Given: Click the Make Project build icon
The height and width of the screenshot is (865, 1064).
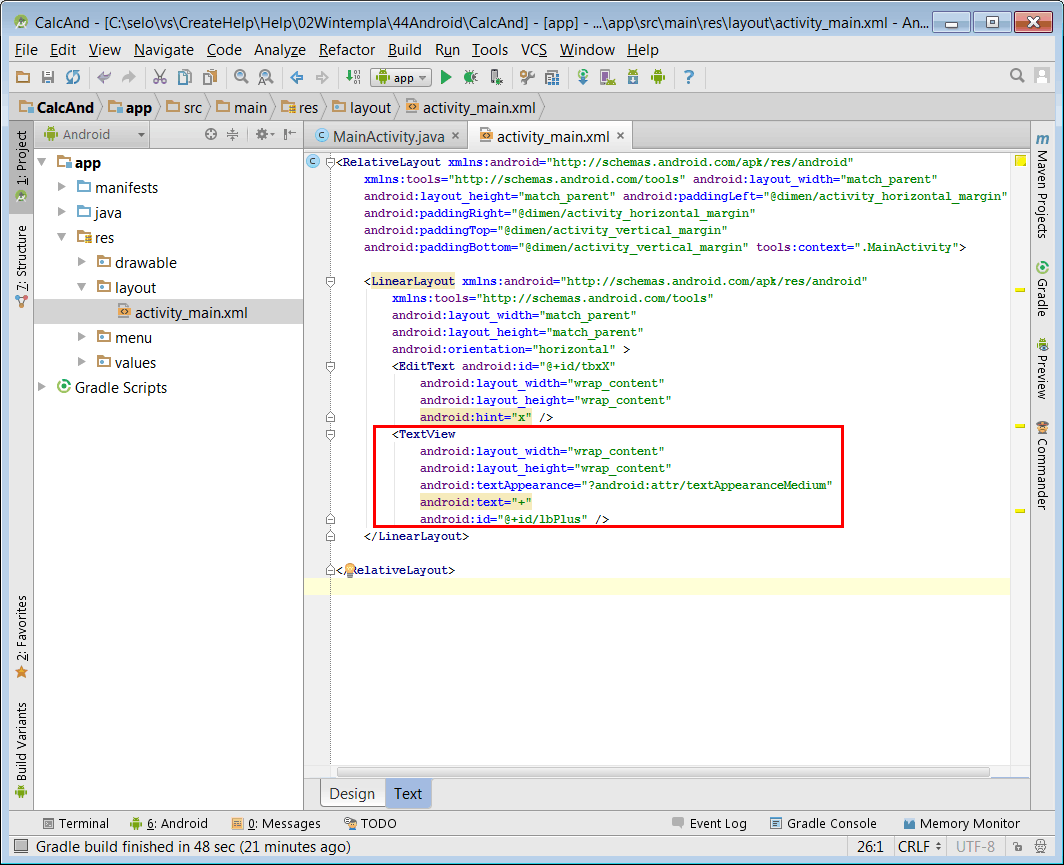Looking at the screenshot, I should pyautogui.click(x=353, y=77).
